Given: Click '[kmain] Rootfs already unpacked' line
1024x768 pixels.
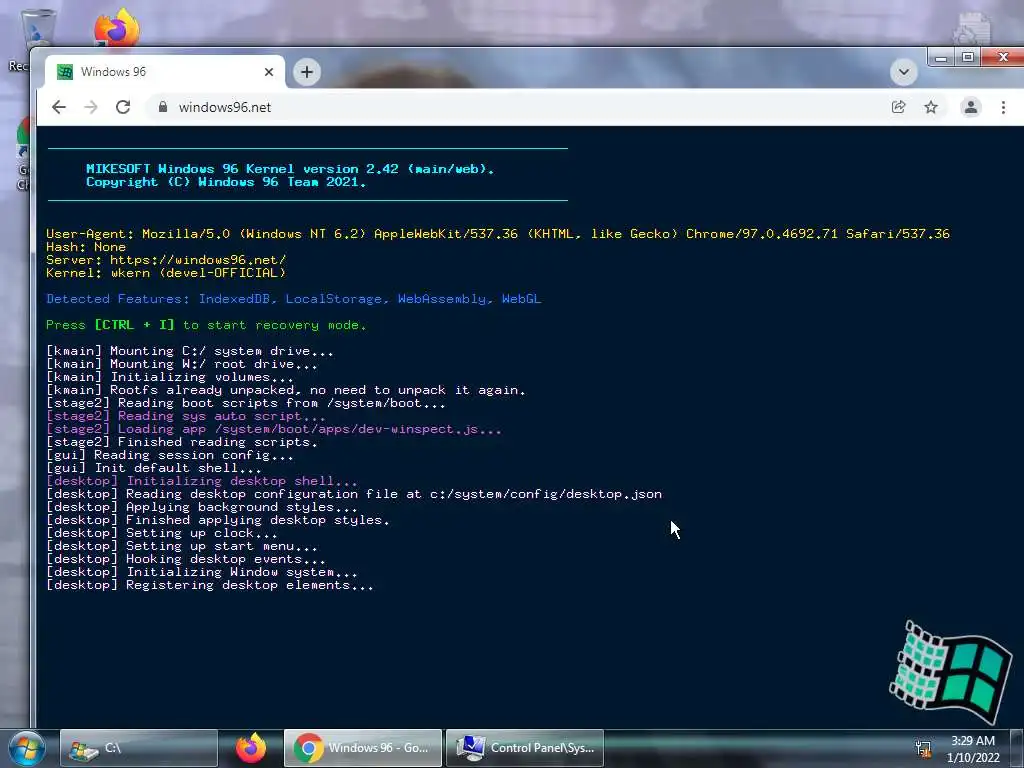Looking at the screenshot, I should pyautogui.click(x=286, y=390).
